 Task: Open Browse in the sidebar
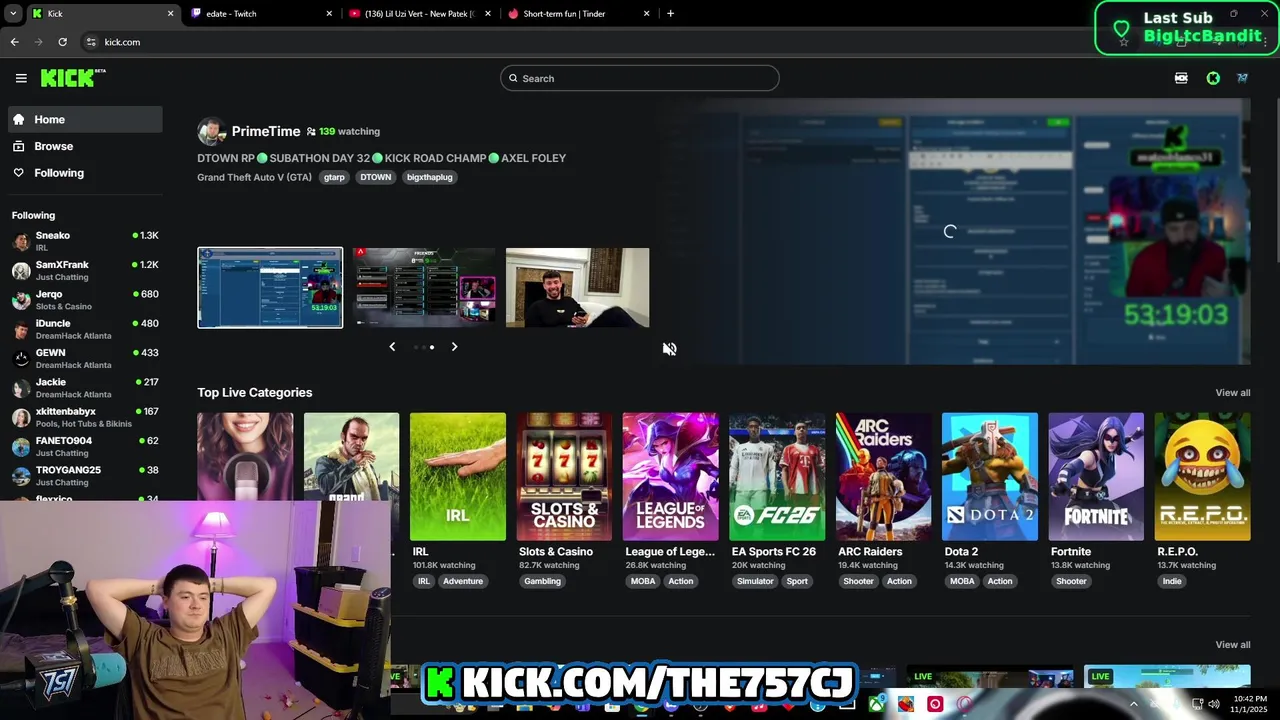(x=85, y=146)
